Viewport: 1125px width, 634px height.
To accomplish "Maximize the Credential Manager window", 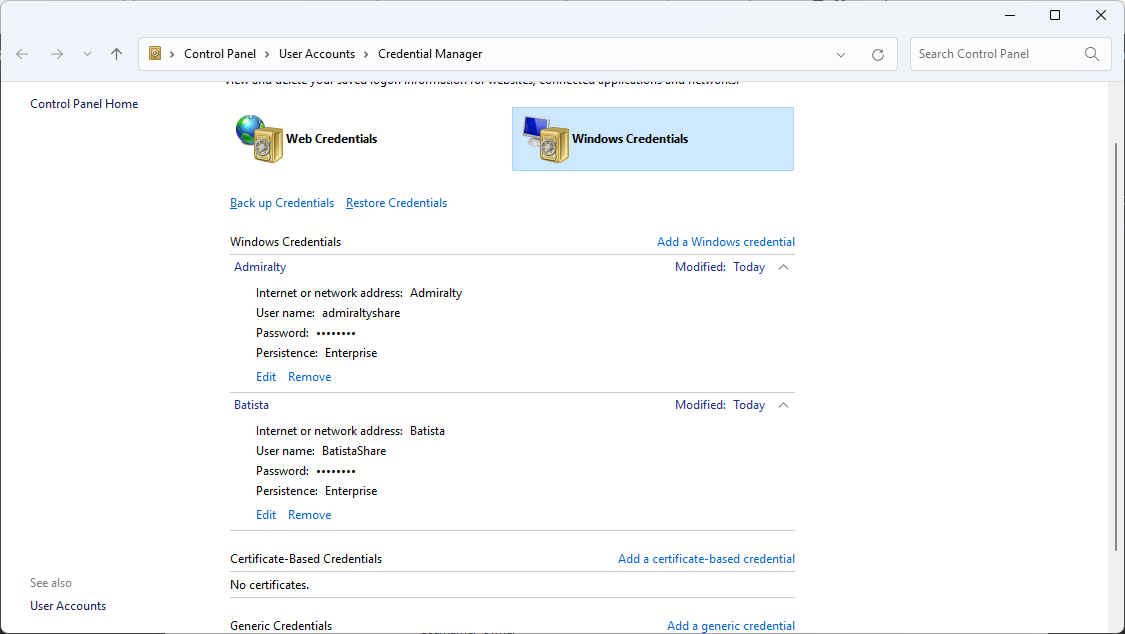I will point(1055,15).
